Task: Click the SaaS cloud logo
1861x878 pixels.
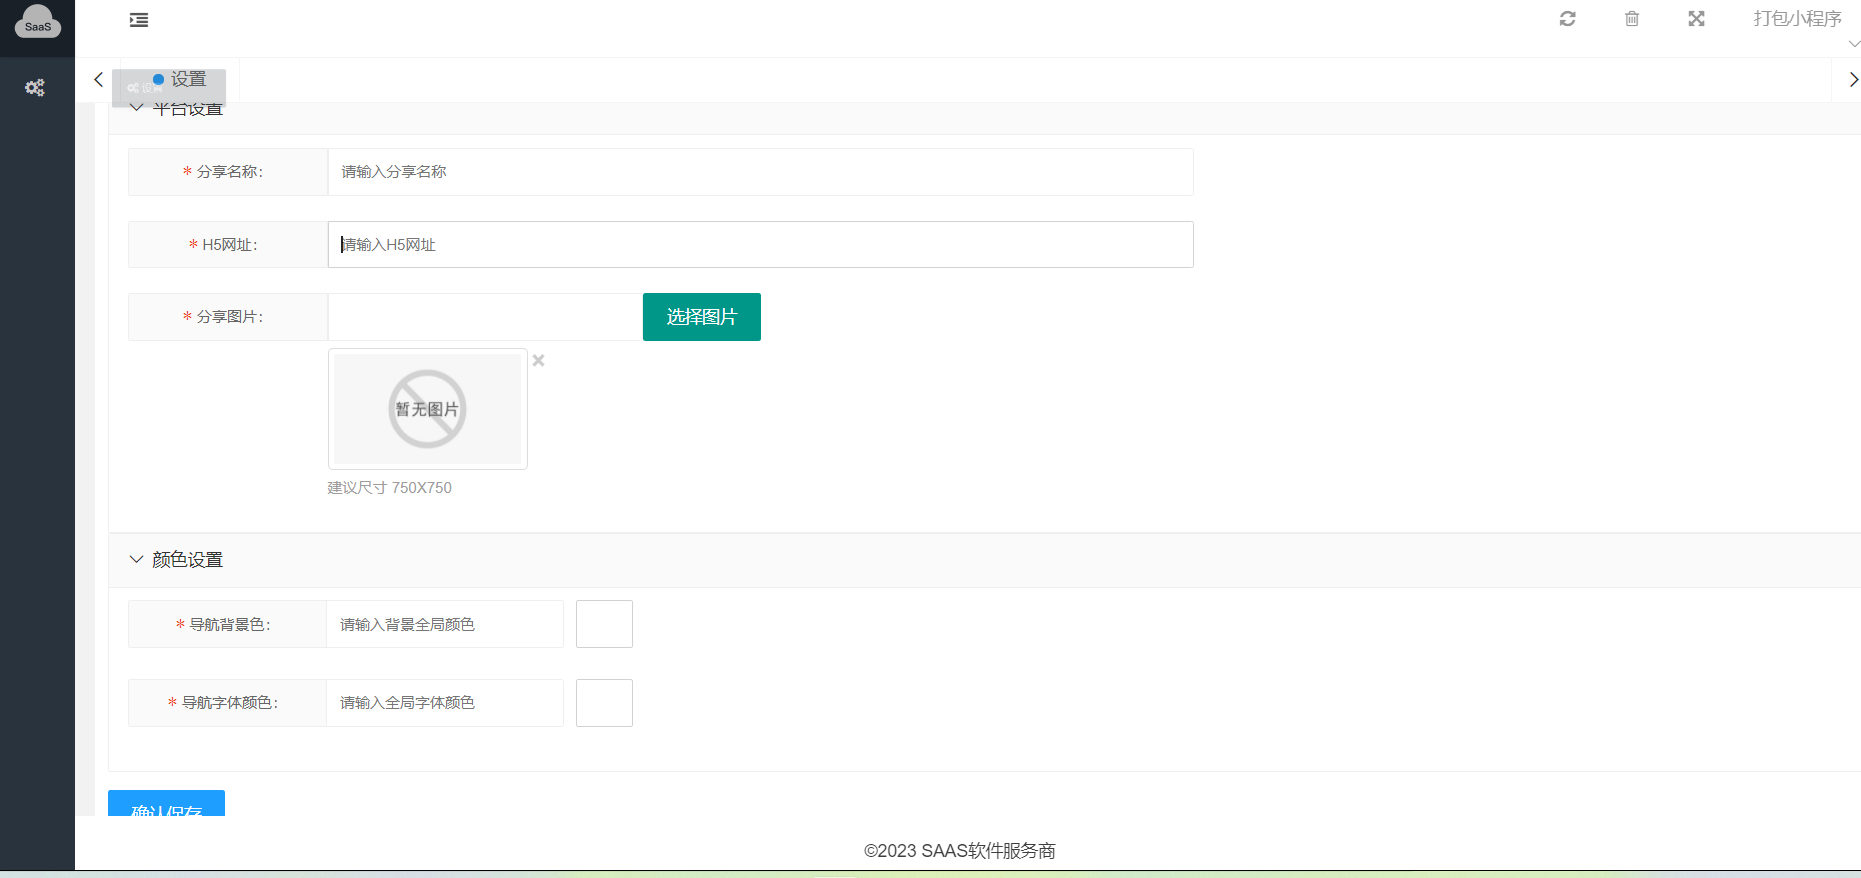Action: pos(37,22)
